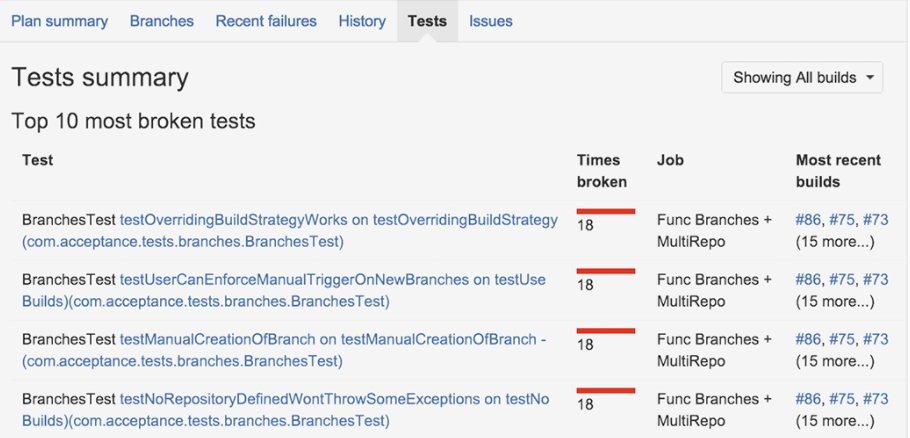The width and height of the screenshot is (910, 438).
Task: Click build #73 in the first row
Action: coord(875,220)
